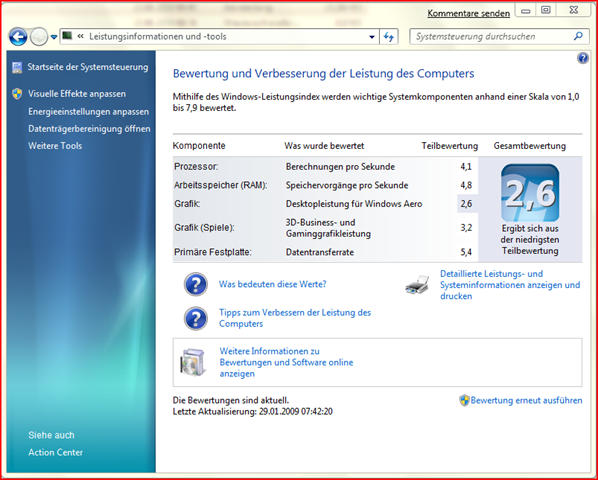
Task: Close the window
Action: click(574, 11)
